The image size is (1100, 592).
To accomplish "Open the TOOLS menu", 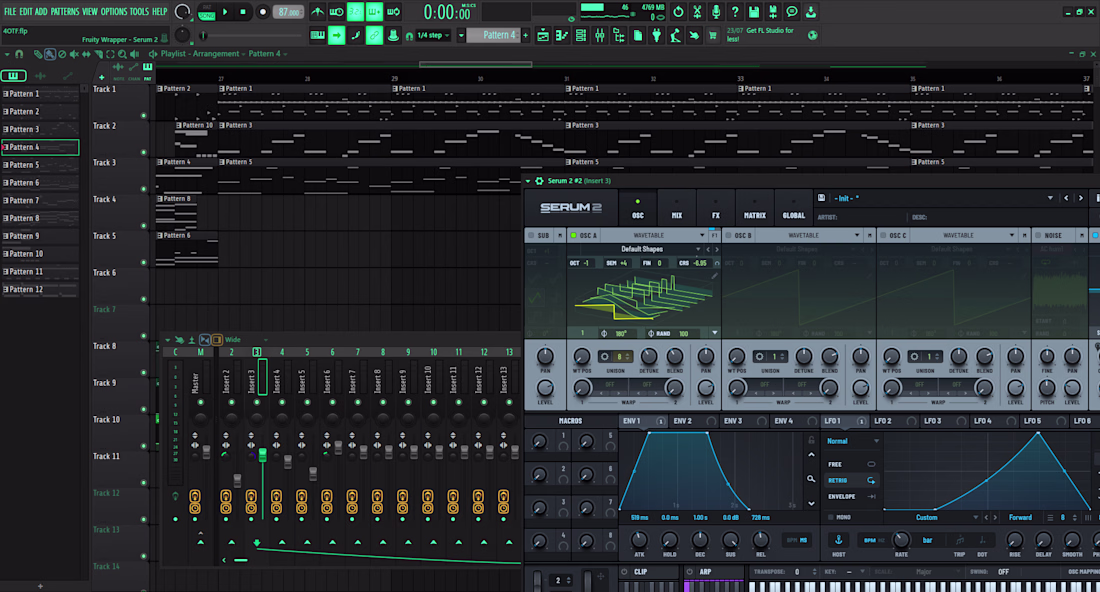I will 140,12.
